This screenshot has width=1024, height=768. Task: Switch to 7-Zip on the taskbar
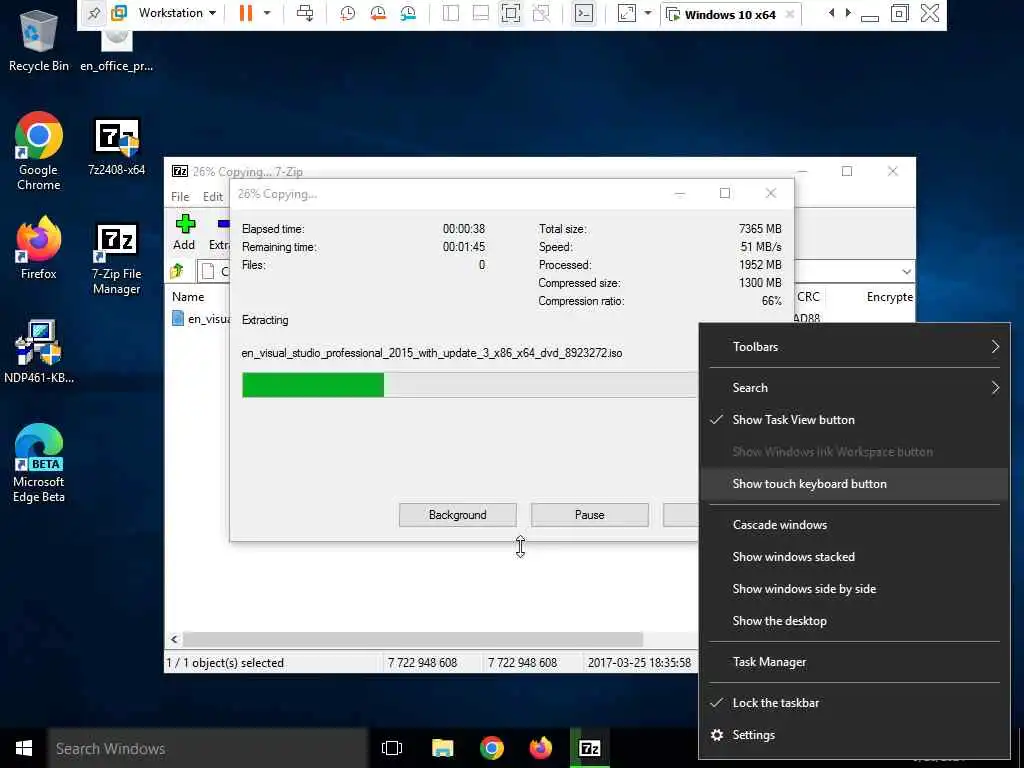(x=590, y=748)
